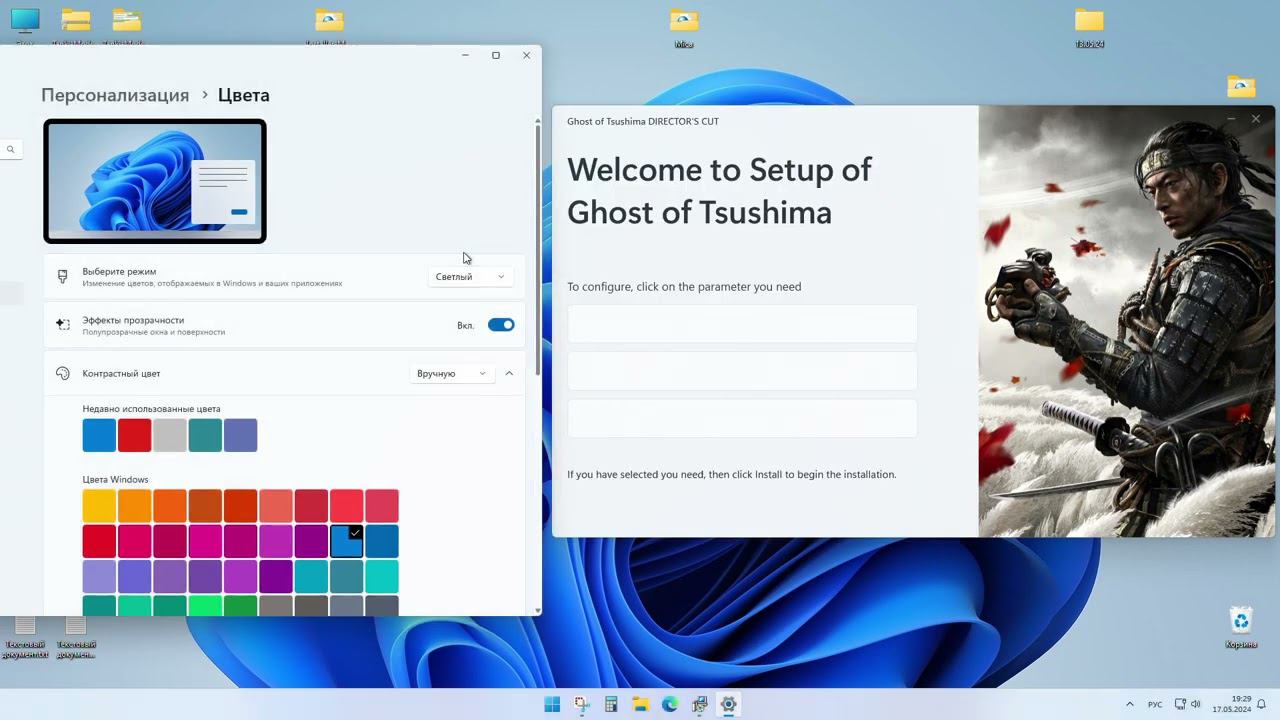Screen dimensions: 1280x720
Task: Click the 'To configure, click on the parameter' text
Action: [684, 286]
